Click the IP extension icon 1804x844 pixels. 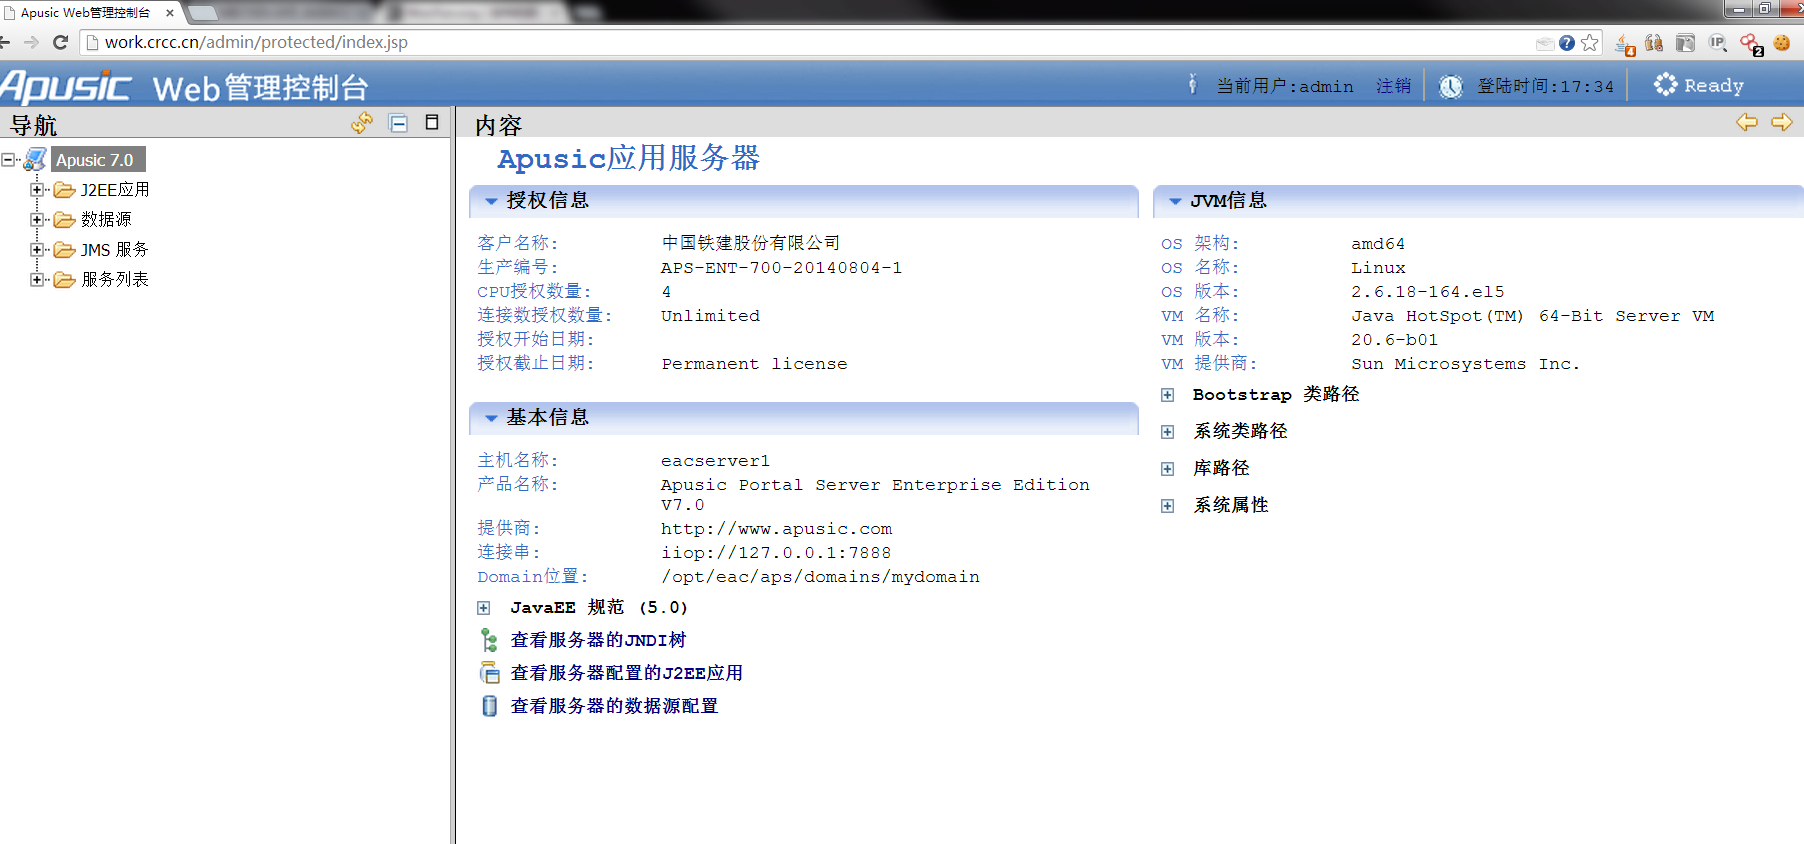tap(1718, 43)
